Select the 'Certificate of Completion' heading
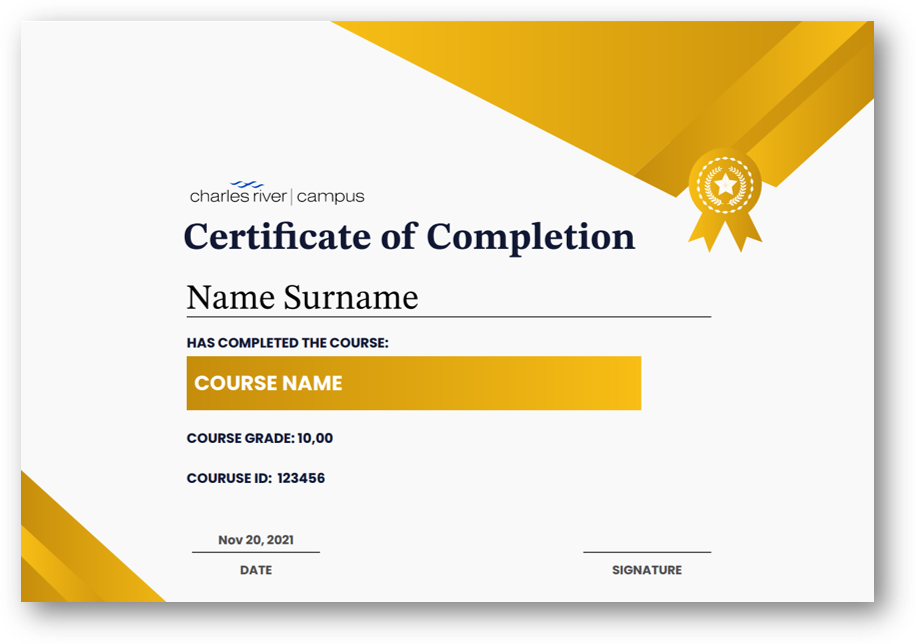Viewport: 916px width, 644px height. point(409,237)
